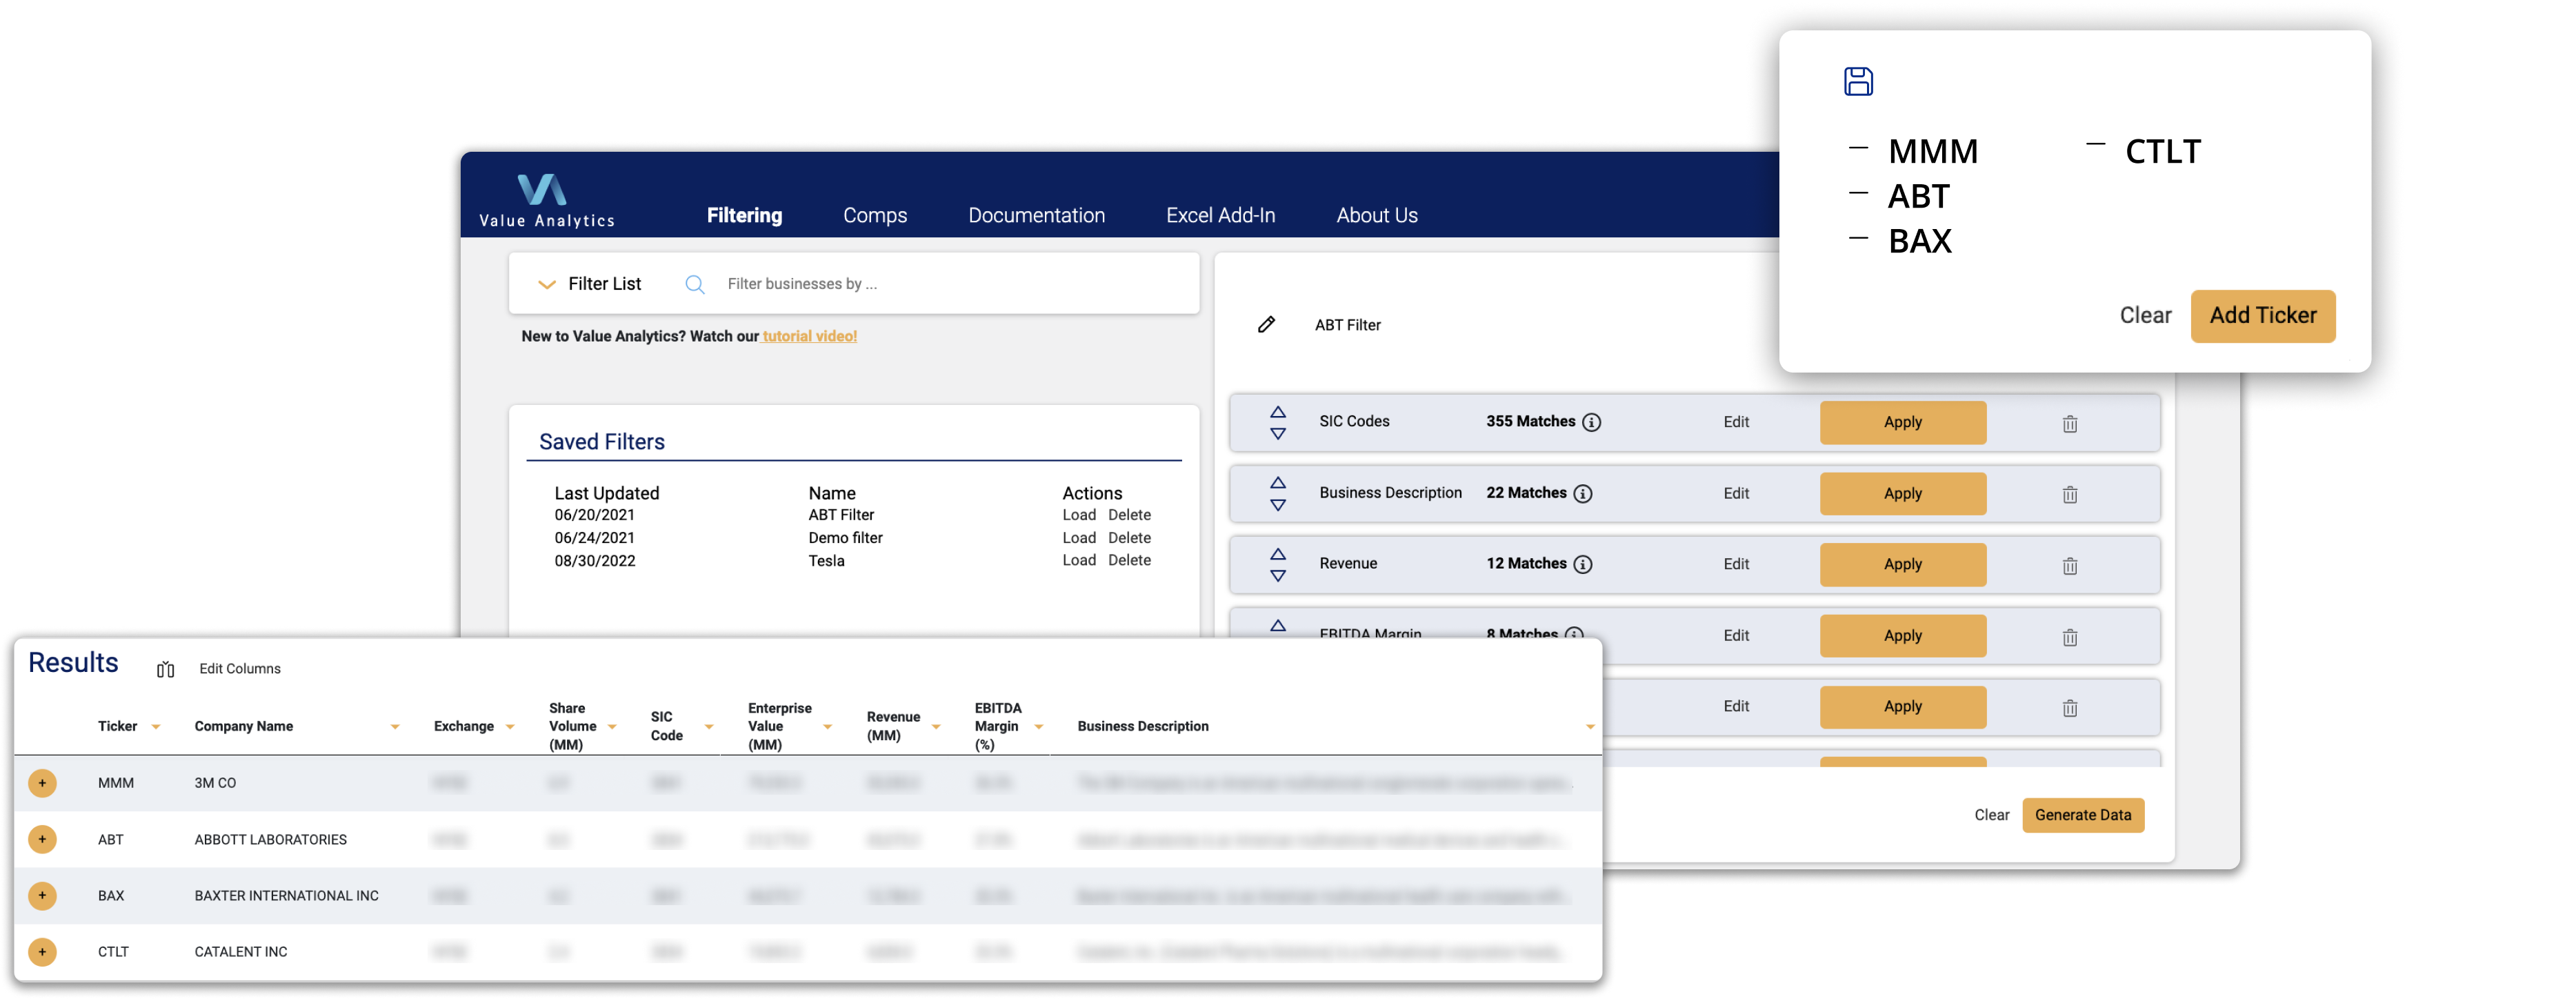Move SIC Codes filter down
The width and height of the screenshot is (2576, 999).
coord(1278,434)
